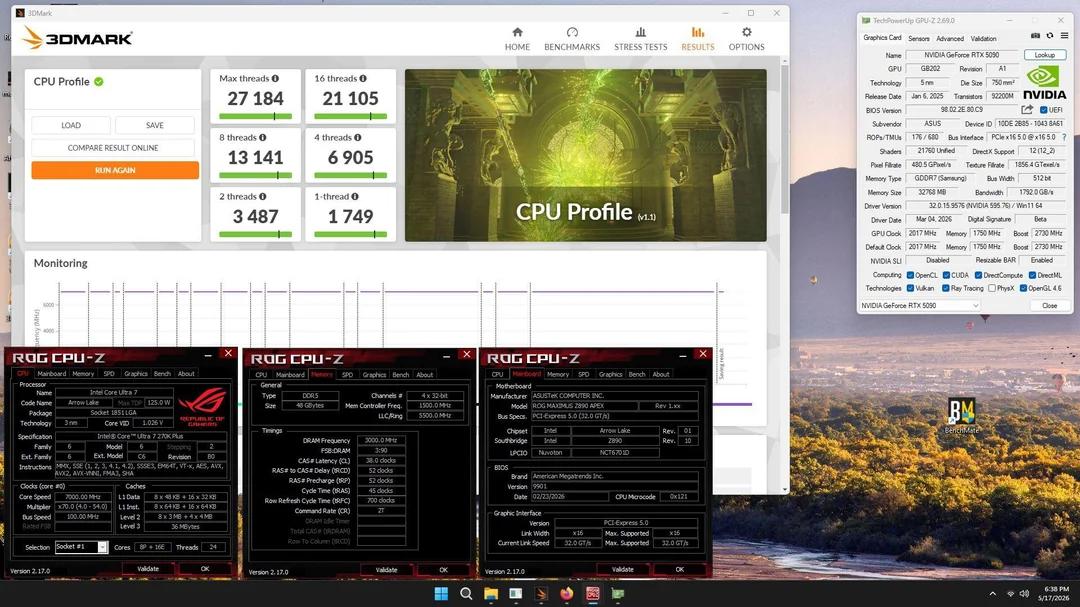Viewport: 1080px width, 607px height.
Task: Open the Socket #1 selection dropdown
Action: point(81,547)
